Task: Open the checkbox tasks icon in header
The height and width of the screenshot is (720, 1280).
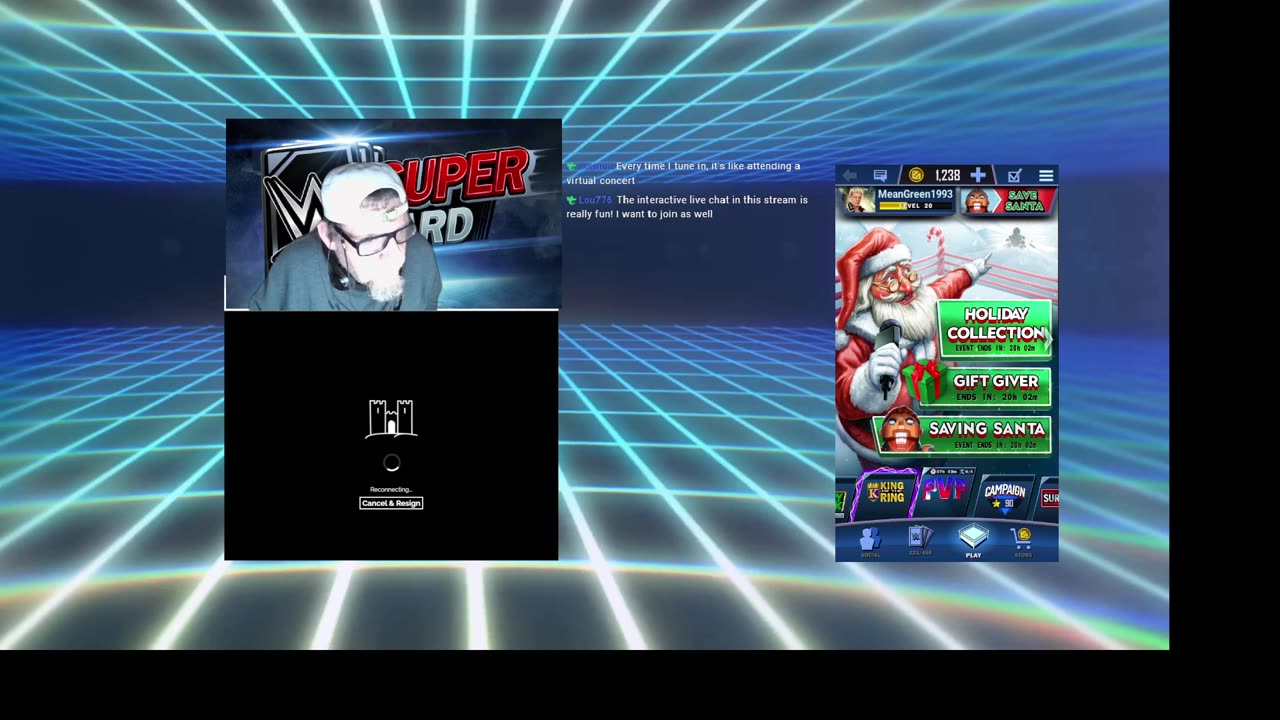Action: coord(1014,175)
